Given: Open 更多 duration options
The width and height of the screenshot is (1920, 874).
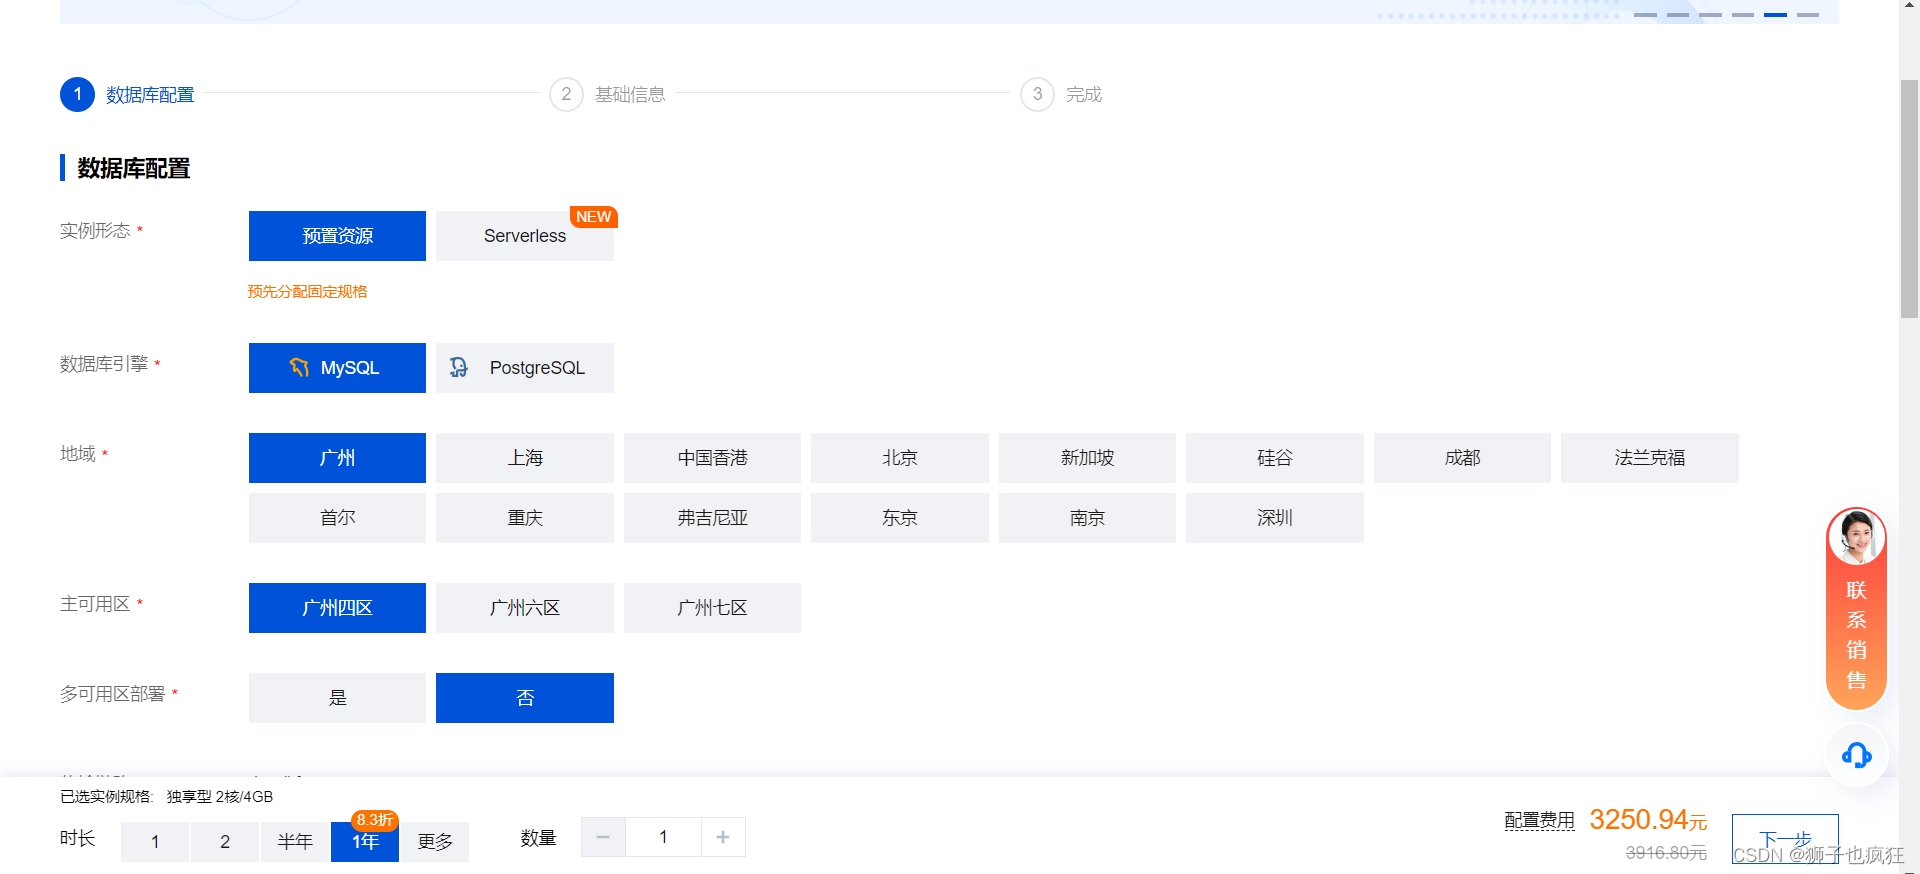Looking at the screenshot, I should [x=435, y=842].
